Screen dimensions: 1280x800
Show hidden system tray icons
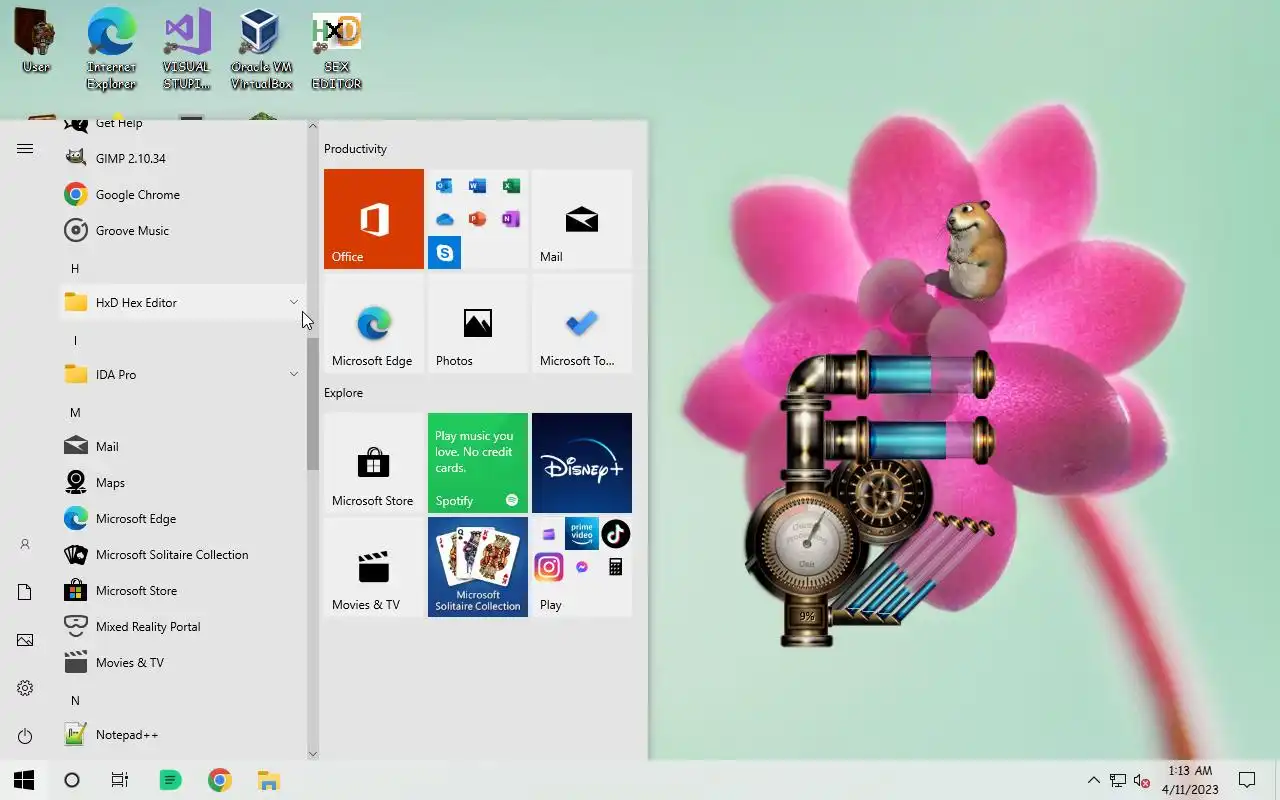(1093, 780)
